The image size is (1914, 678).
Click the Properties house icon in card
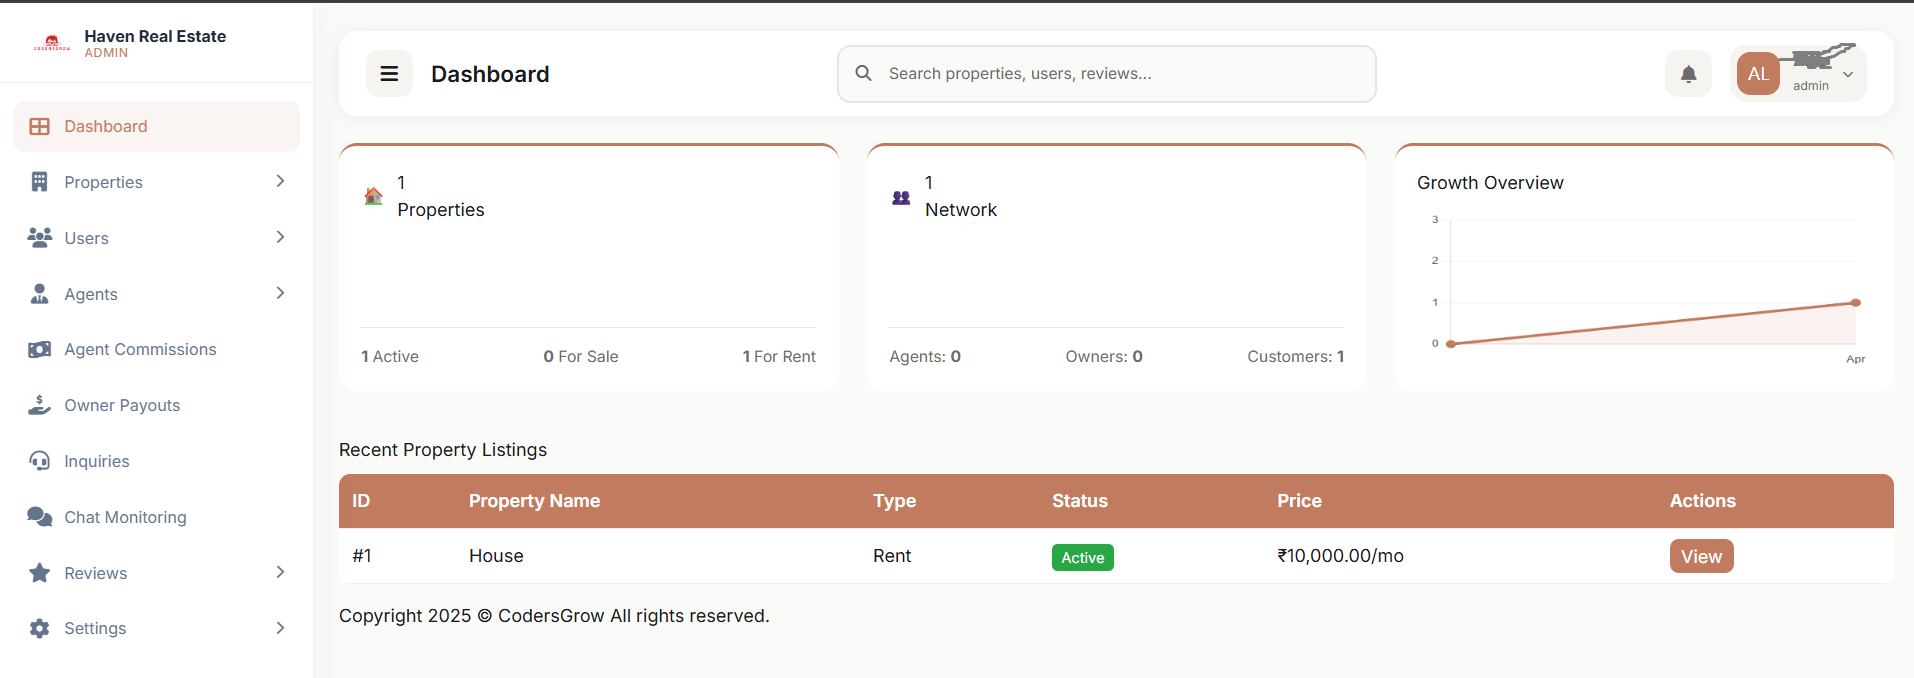[x=374, y=196]
